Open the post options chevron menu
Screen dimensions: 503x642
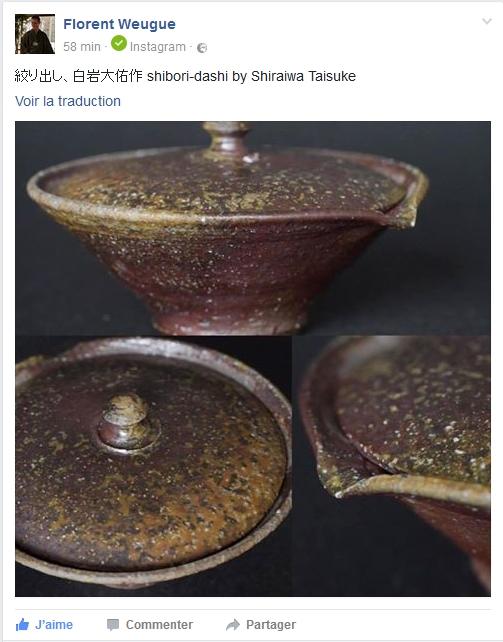487,21
